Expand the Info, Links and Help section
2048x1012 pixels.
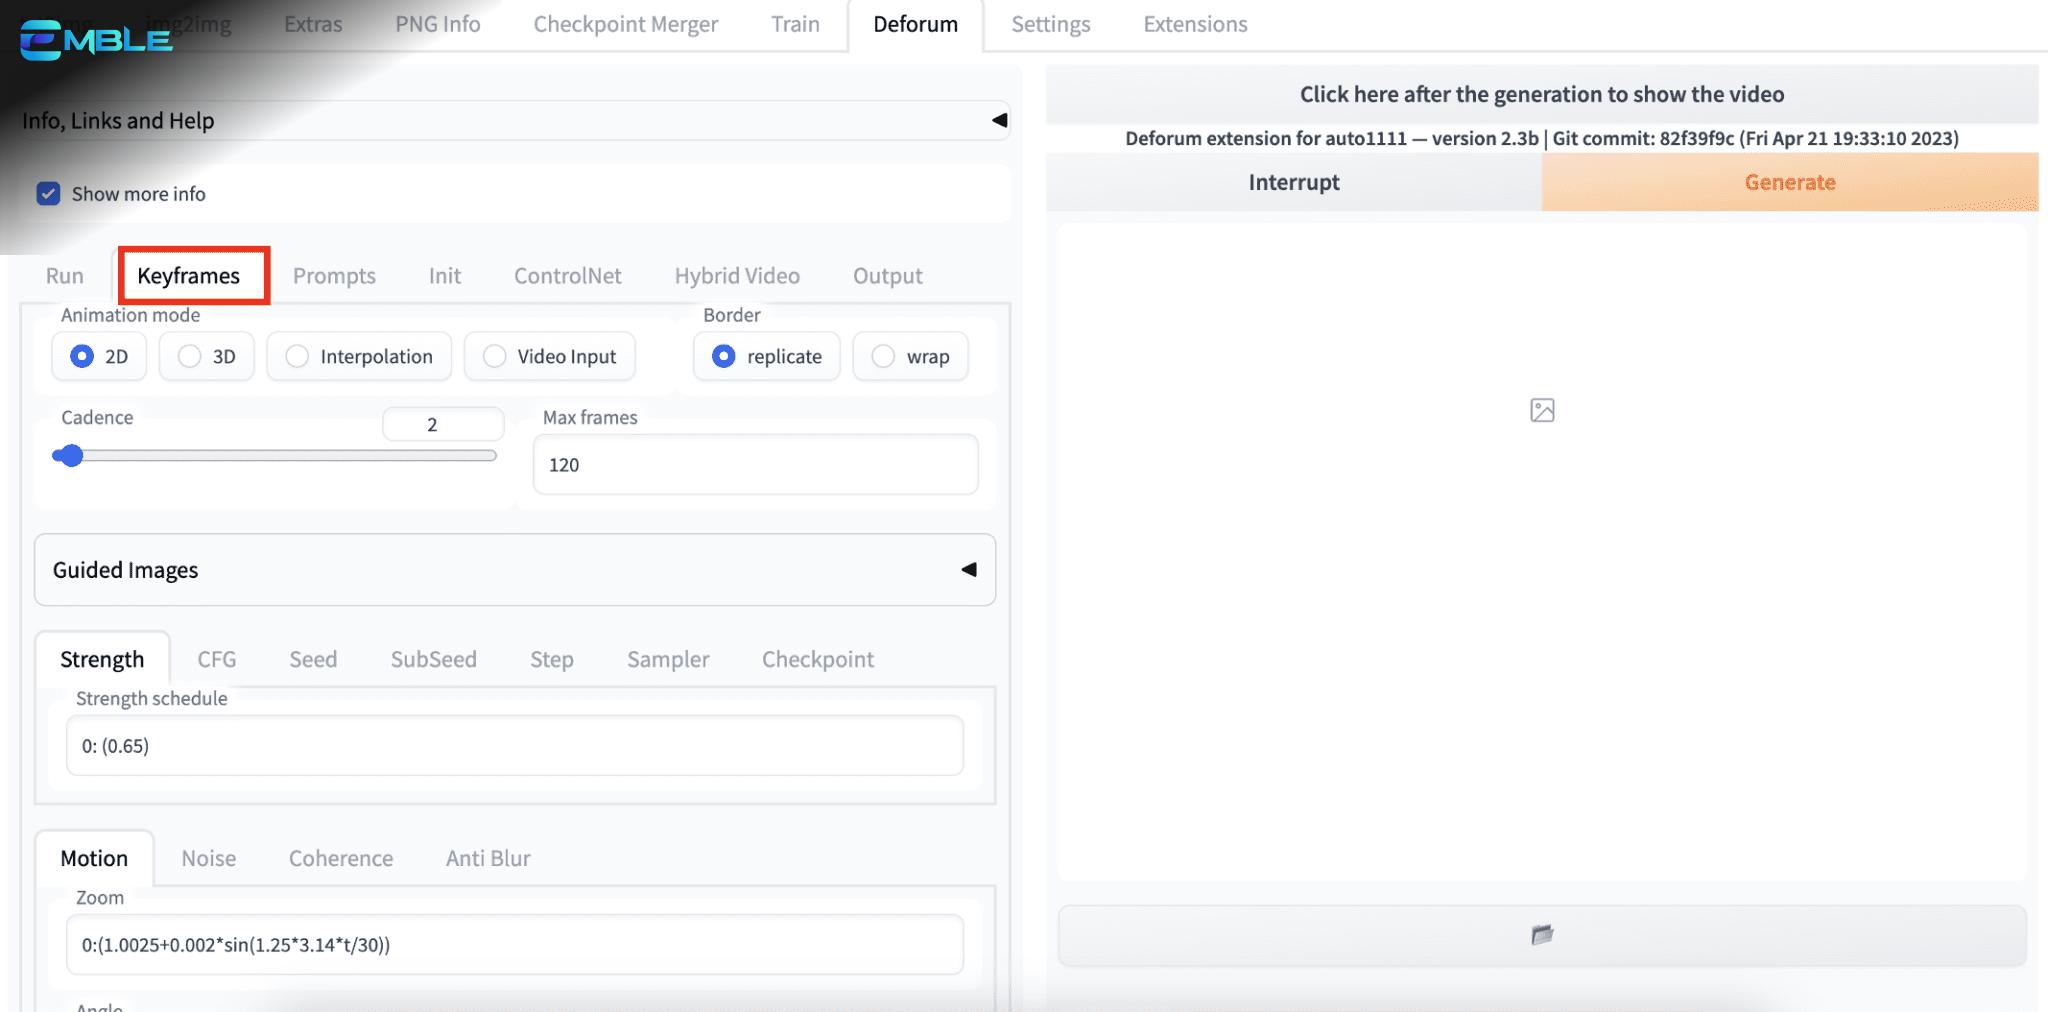(x=515, y=120)
